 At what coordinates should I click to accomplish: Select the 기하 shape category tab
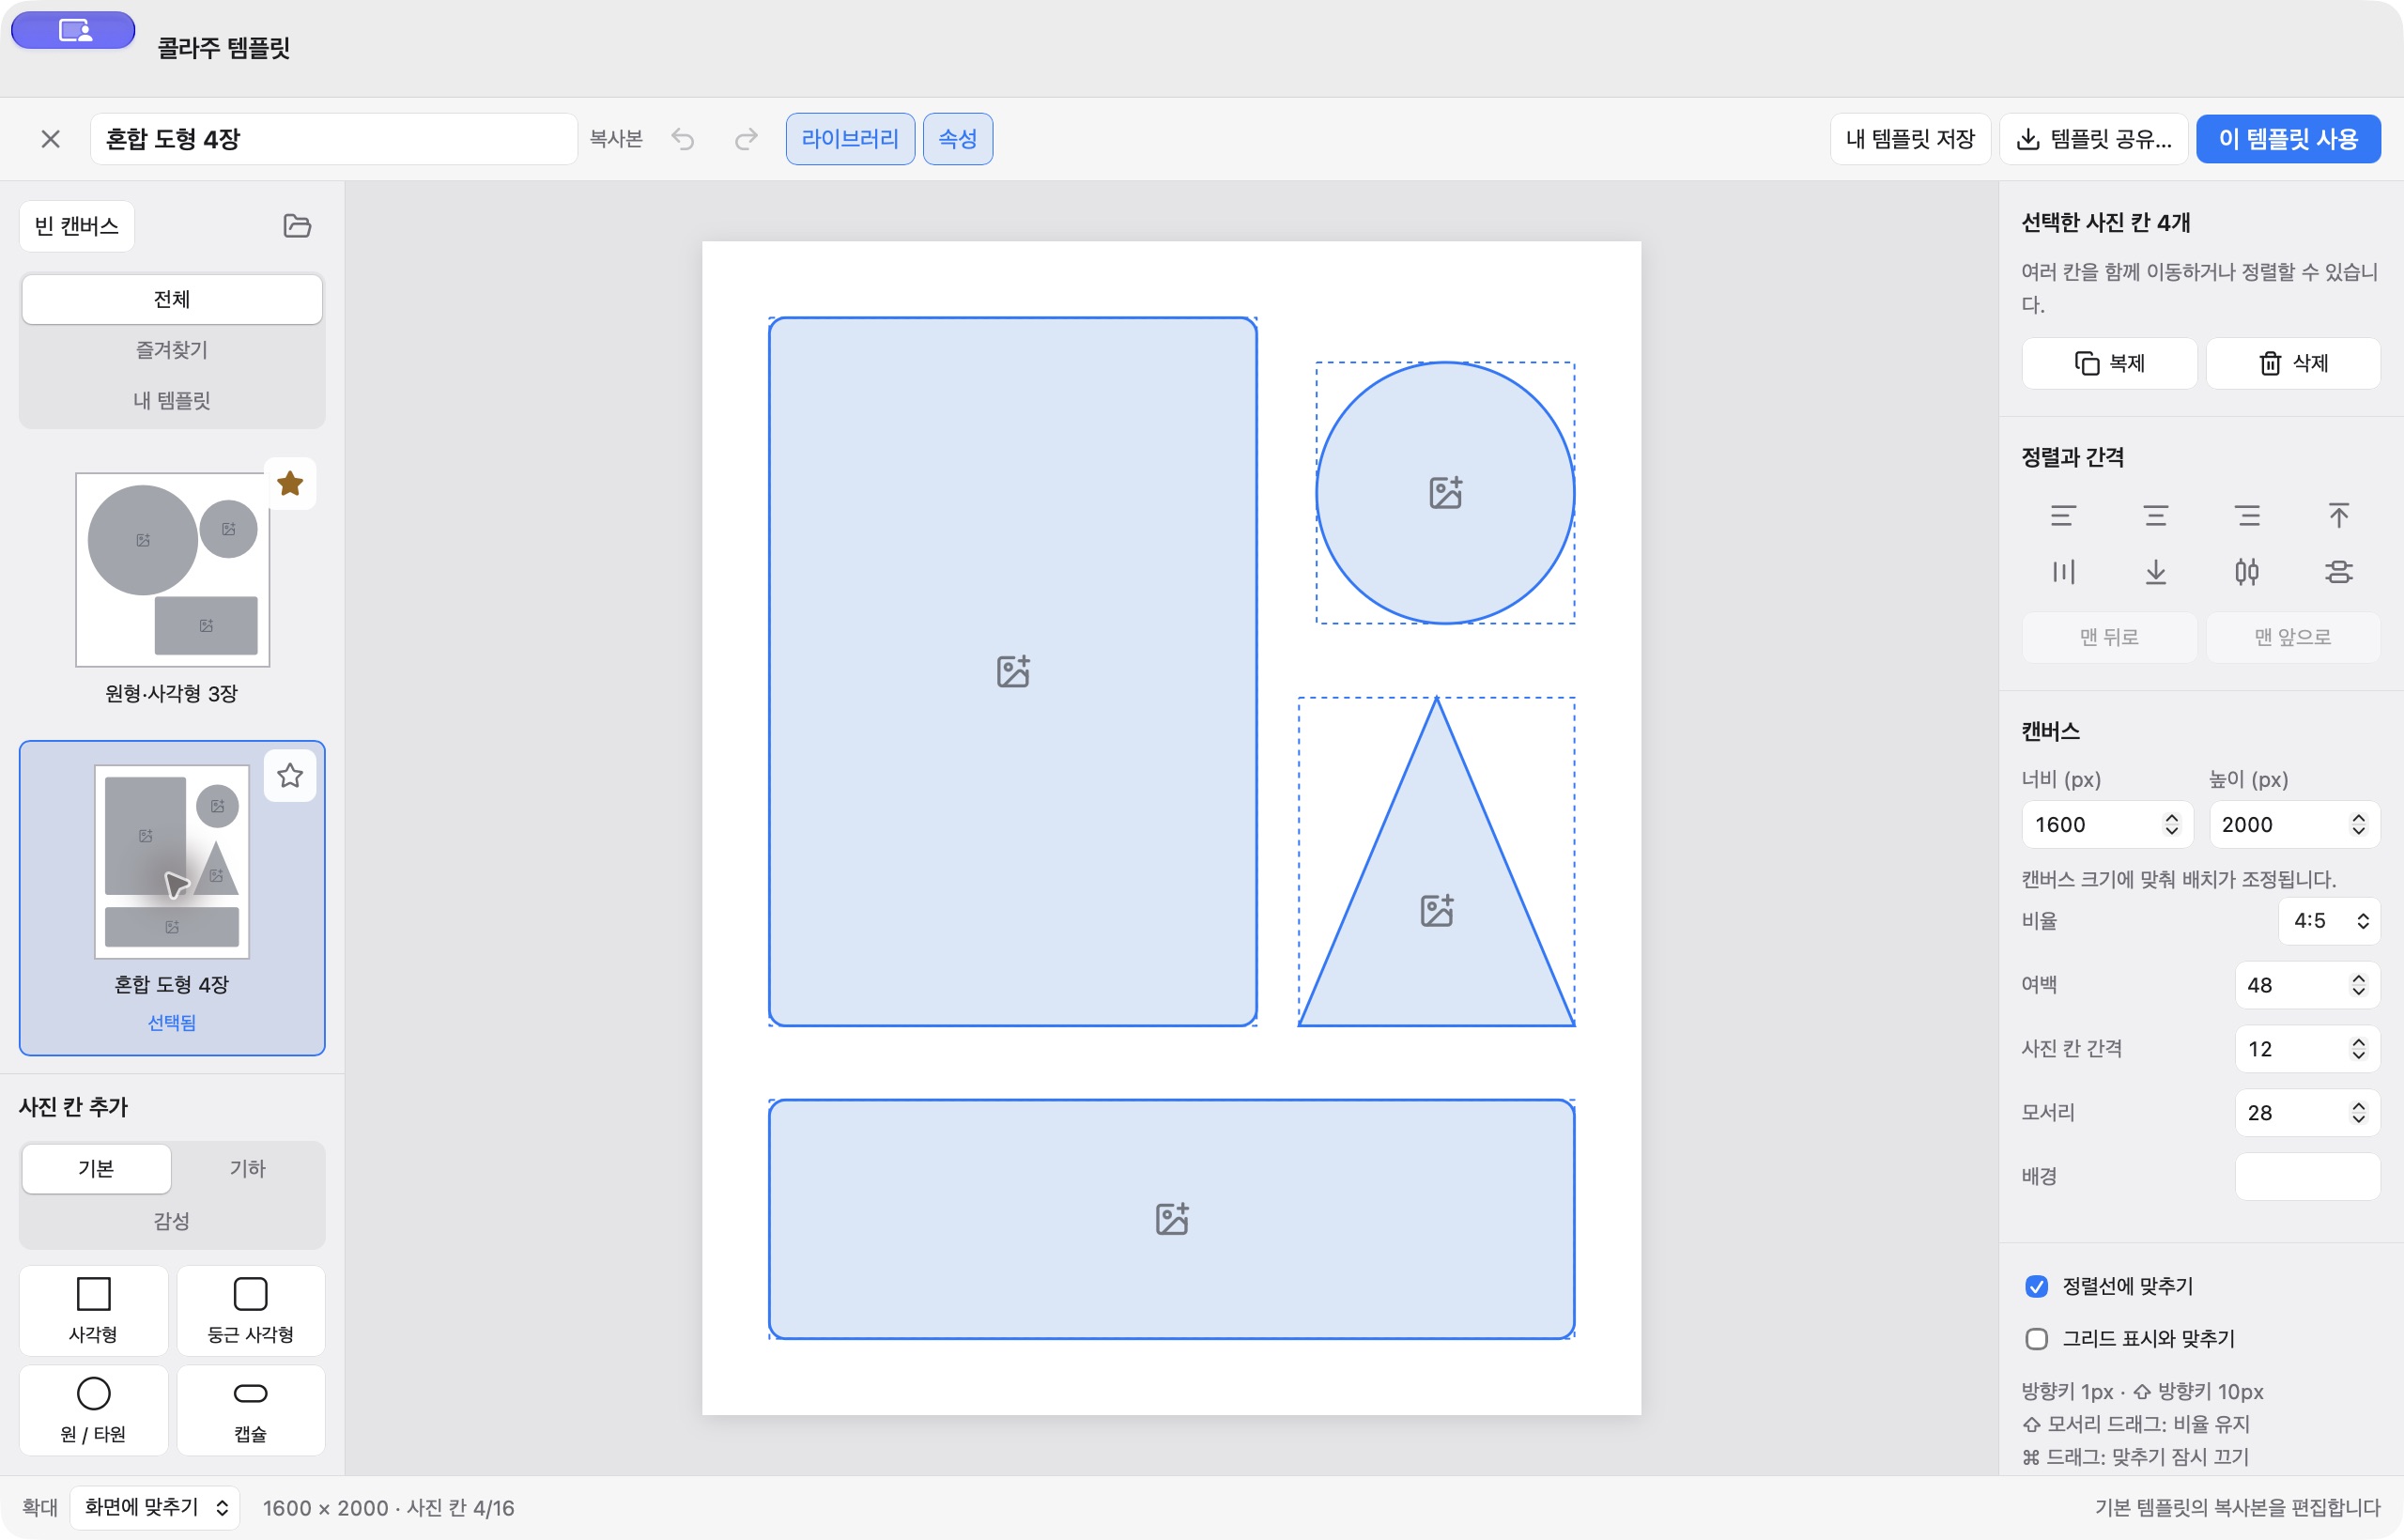pos(248,1168)
